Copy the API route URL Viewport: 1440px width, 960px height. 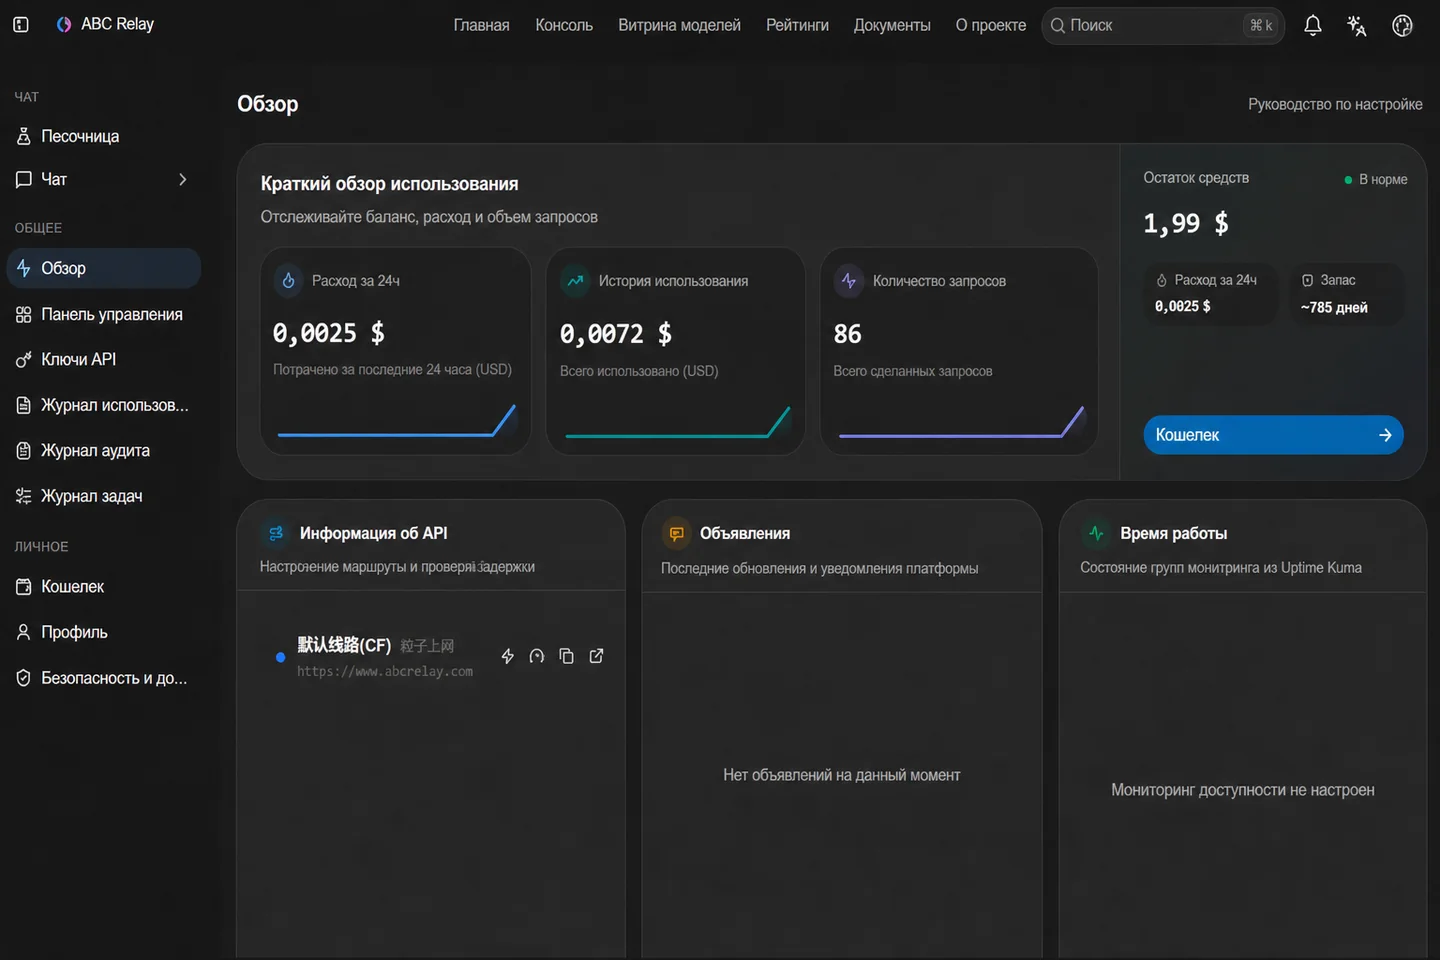(566, 656)
